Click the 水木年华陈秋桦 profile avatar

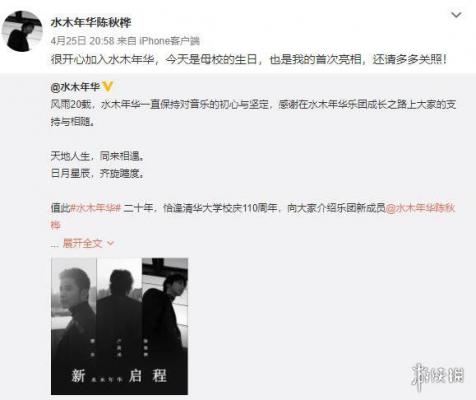tap(22, 31)
